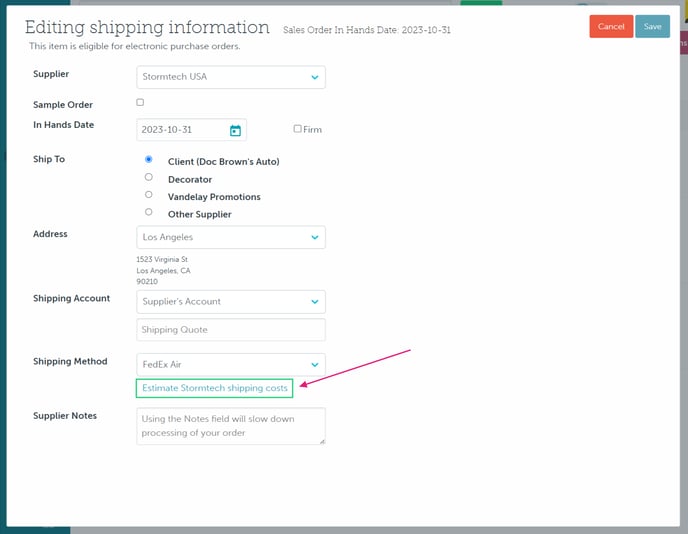Click the In Hands Date field
Viewport: 688px width, 534px height.
click(181, 130)
